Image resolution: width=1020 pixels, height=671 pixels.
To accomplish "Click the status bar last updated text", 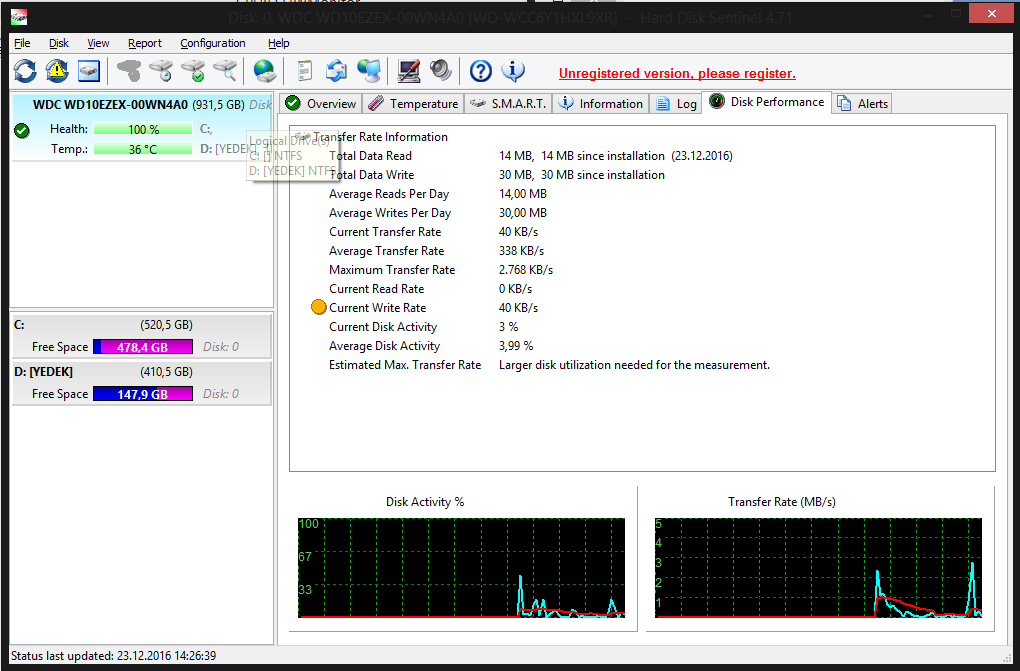I will click(114, 655).
